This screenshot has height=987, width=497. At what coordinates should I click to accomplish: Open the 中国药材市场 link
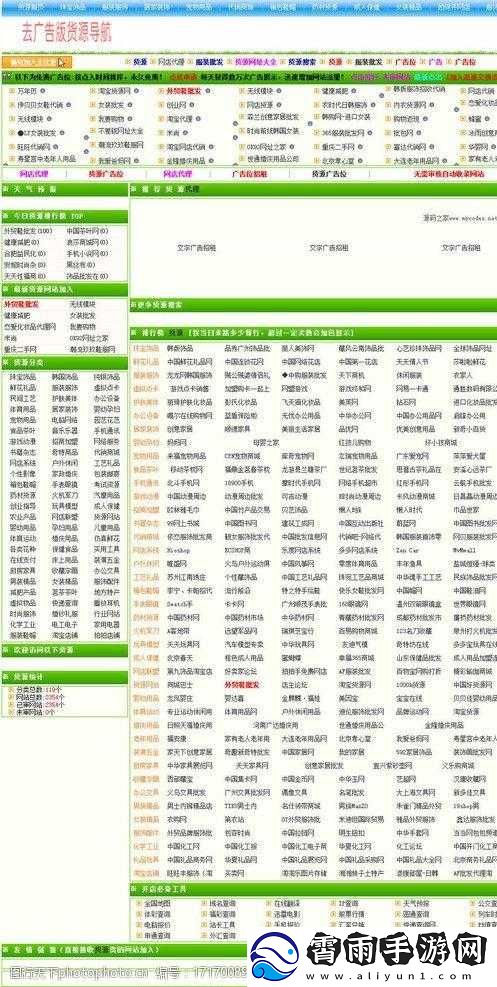[244, 618]
